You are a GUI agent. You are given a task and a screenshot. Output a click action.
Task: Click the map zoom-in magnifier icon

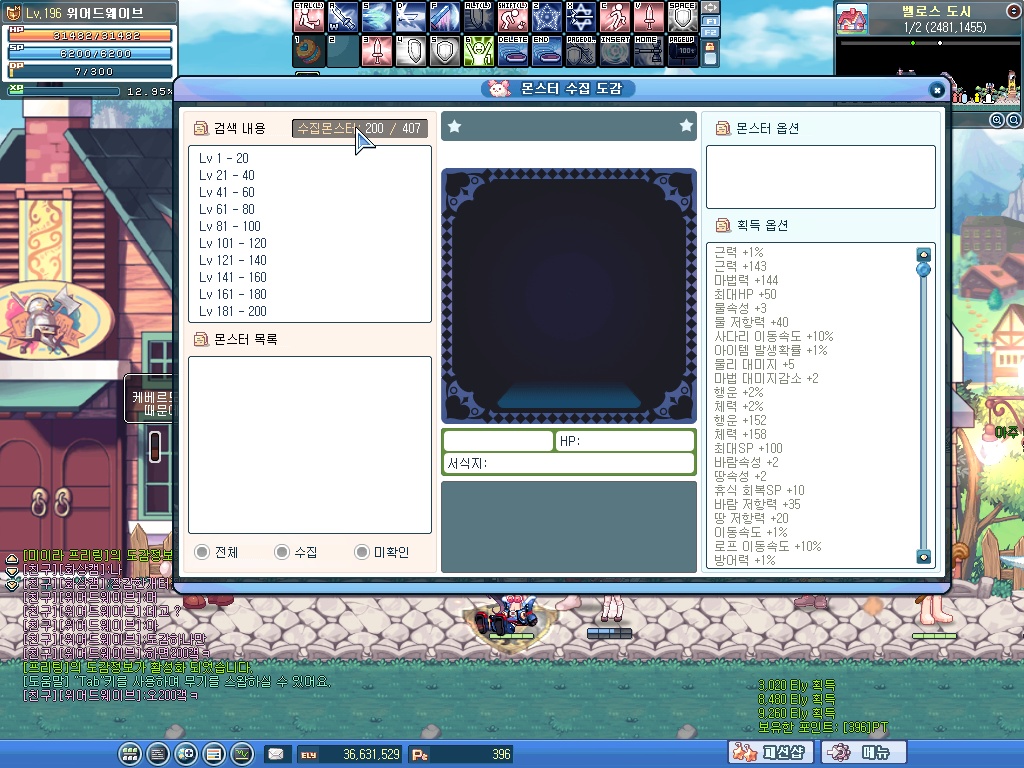coord(996,120)
